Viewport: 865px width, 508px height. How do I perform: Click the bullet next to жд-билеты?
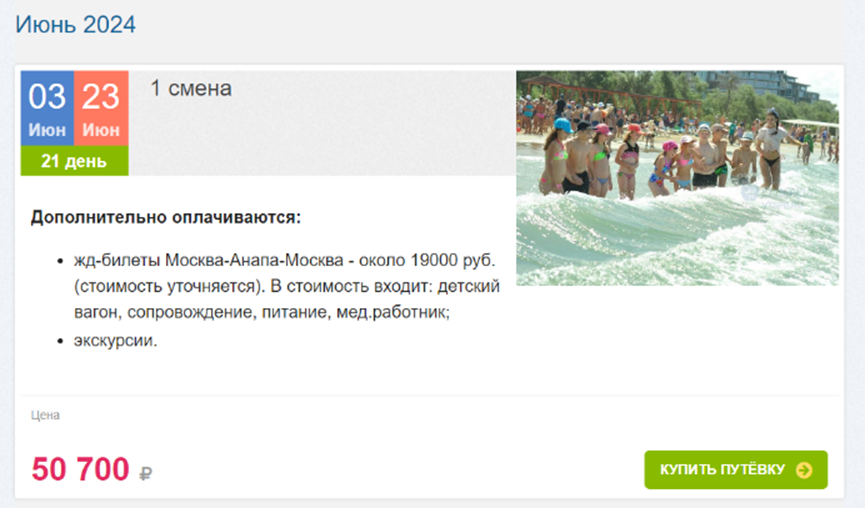pyautogui.click(x=60, y=261)
